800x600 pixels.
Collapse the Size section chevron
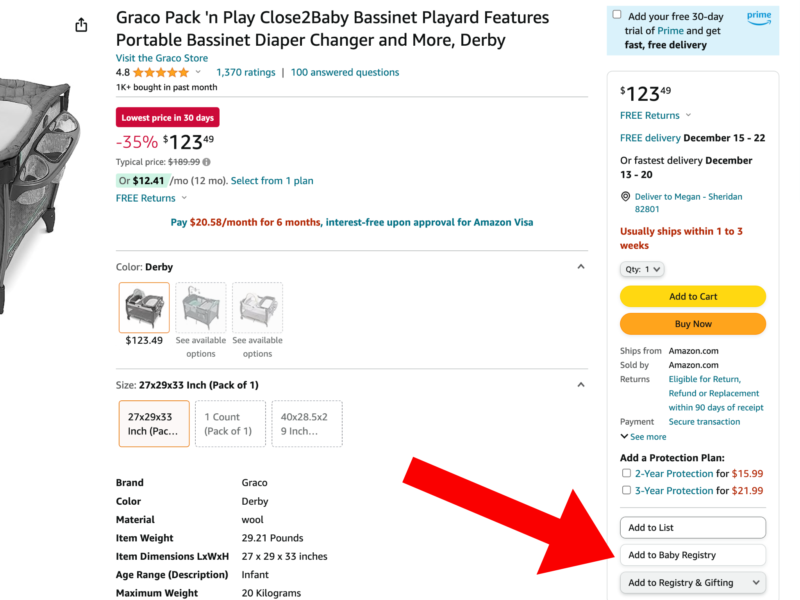pos(581,385)
